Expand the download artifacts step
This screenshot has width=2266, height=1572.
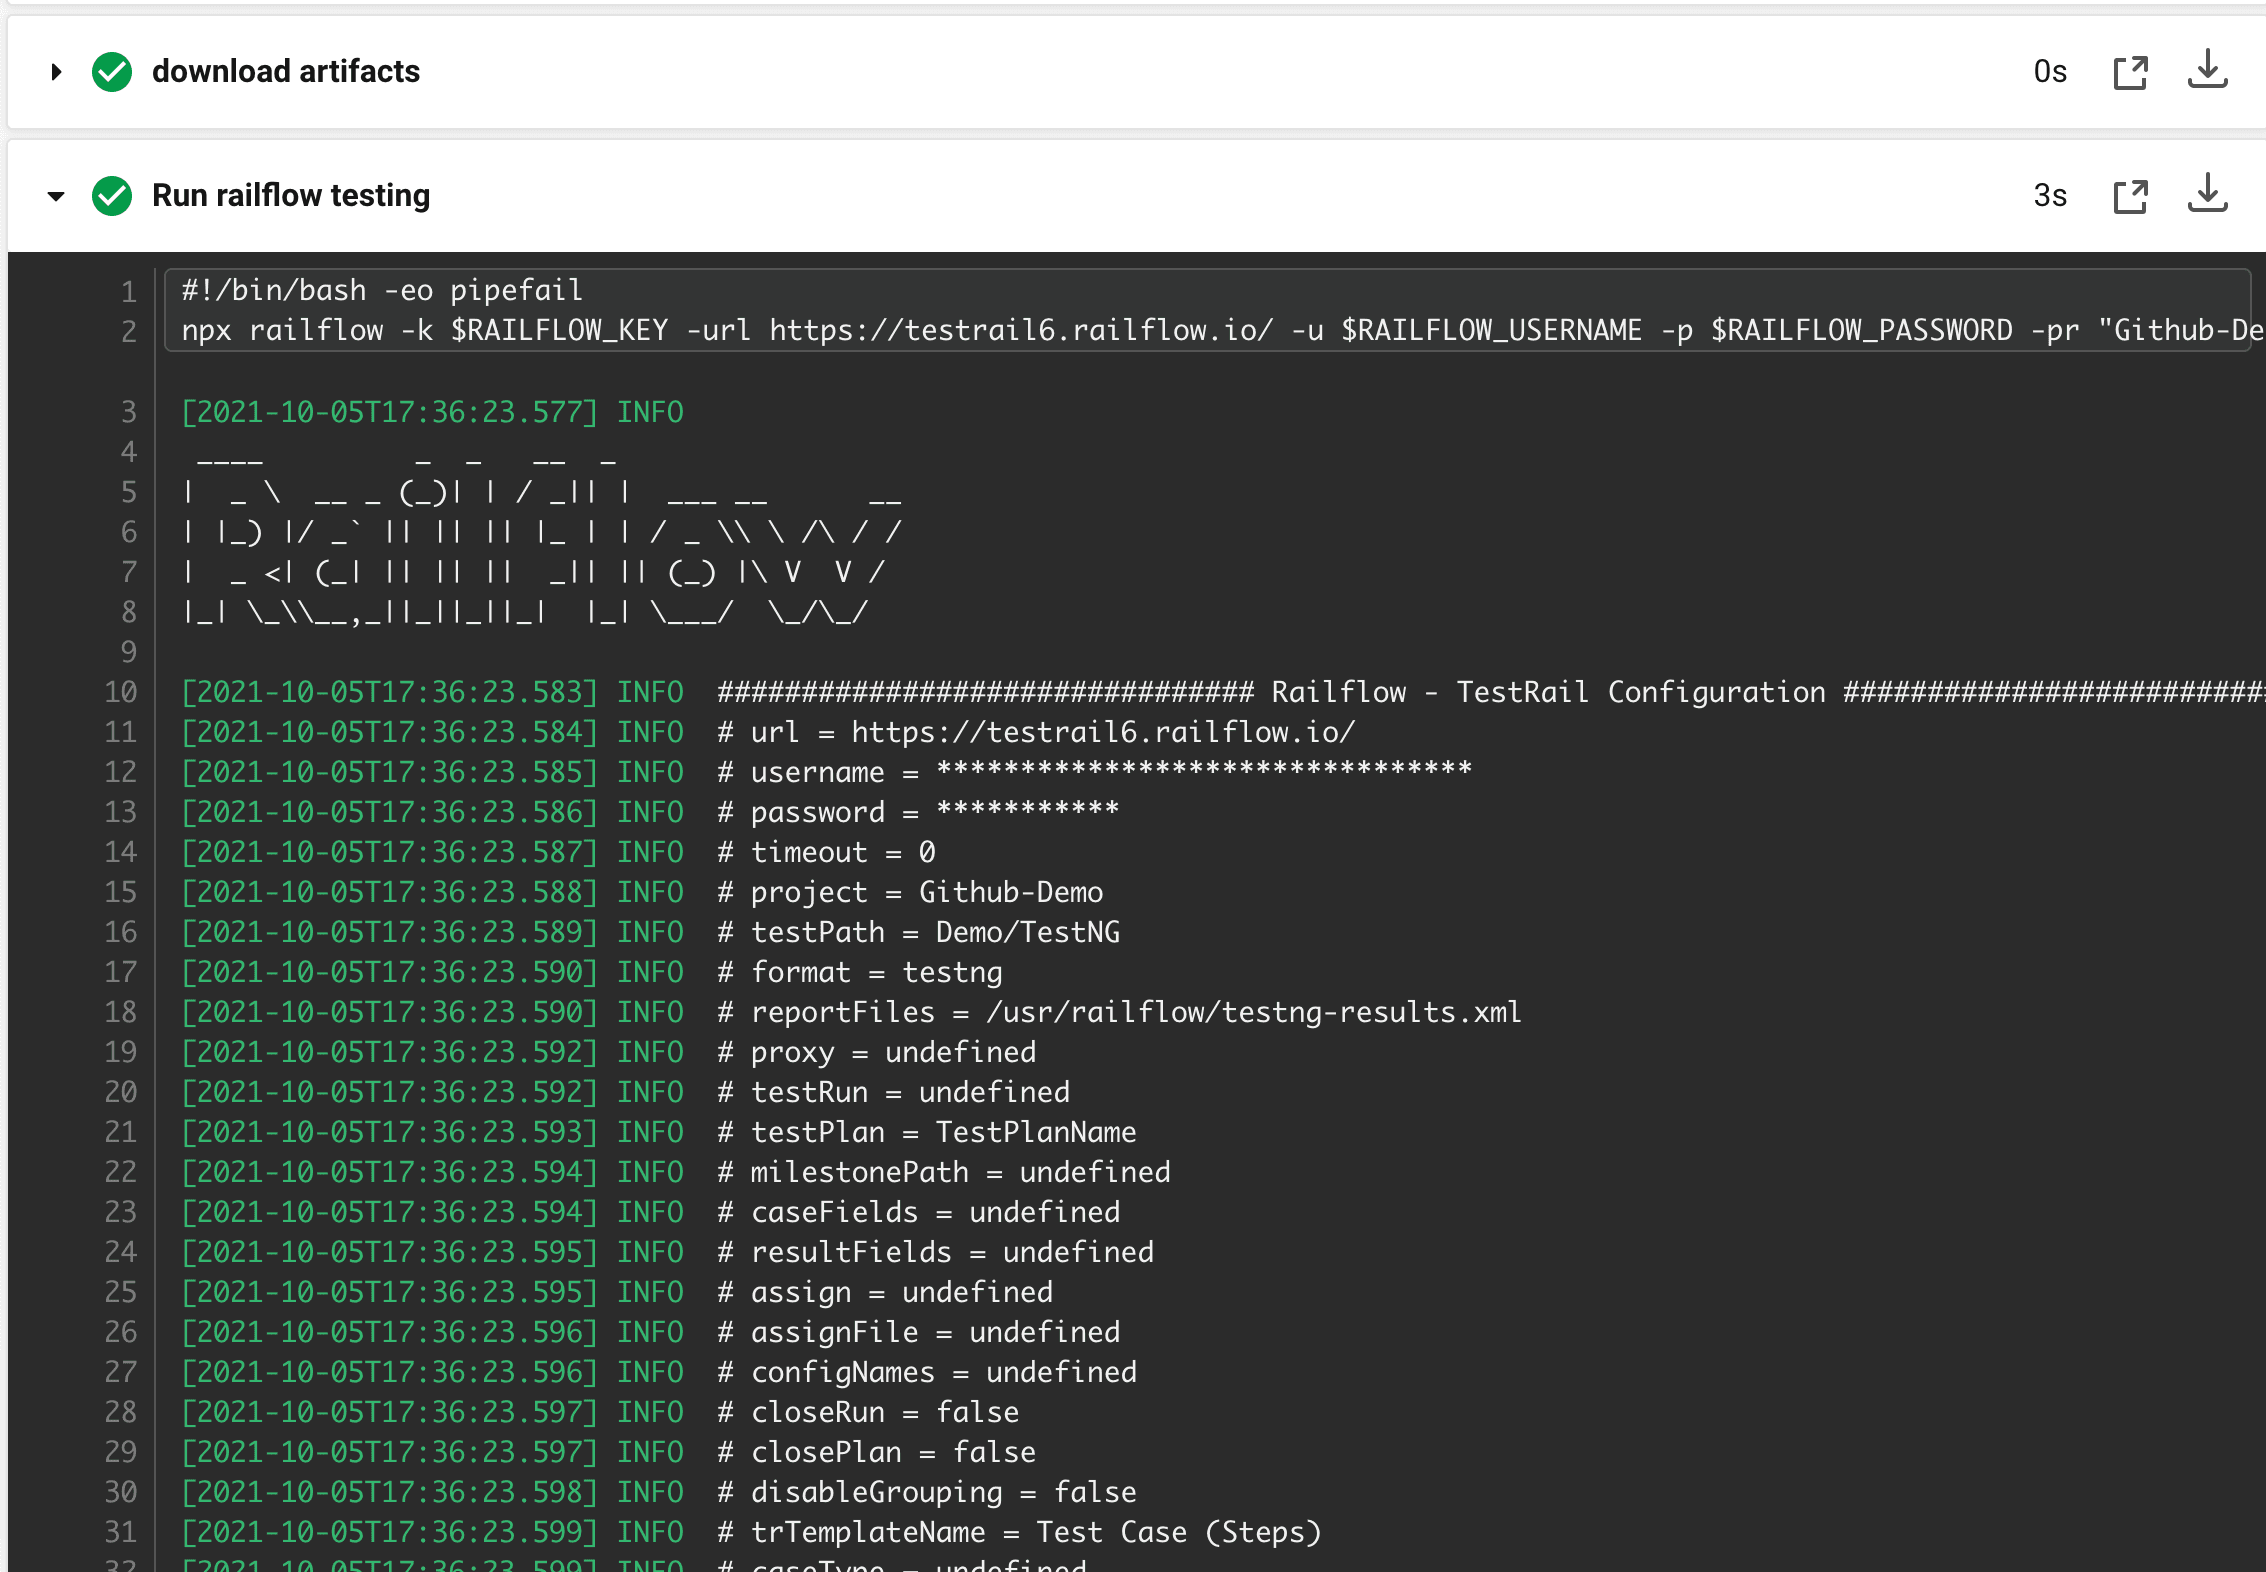coord(56,72)
